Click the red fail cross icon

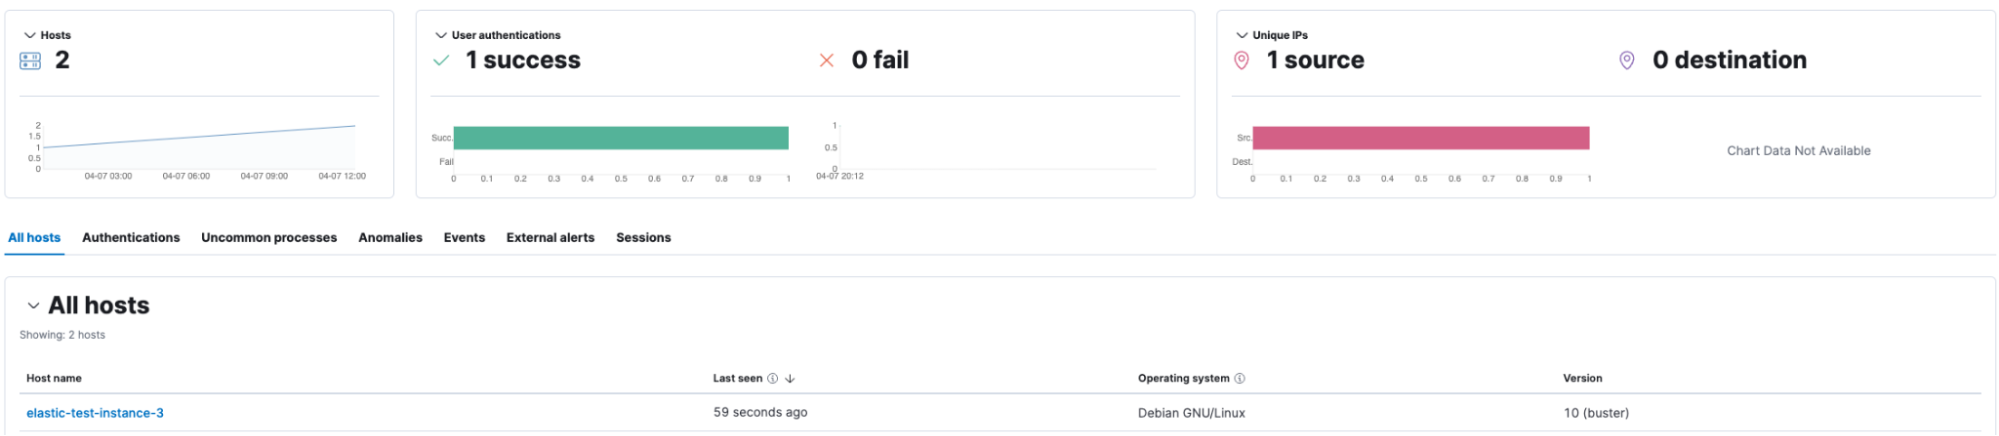pos(827,61)
